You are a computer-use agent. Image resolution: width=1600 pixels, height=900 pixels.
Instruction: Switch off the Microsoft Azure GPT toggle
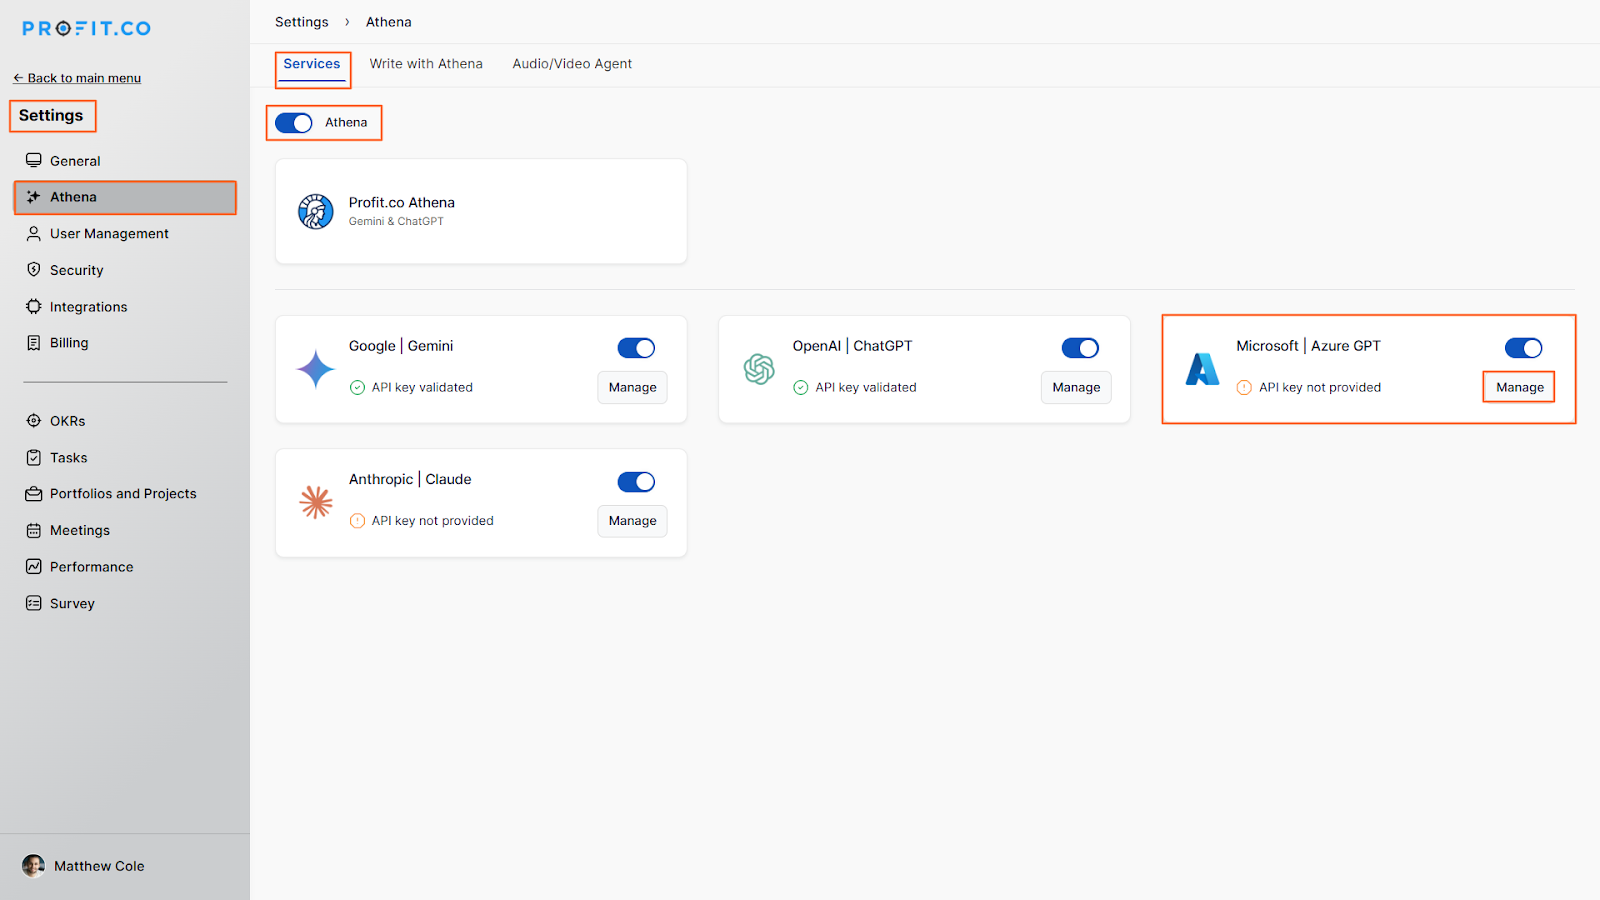(1523, 348)
